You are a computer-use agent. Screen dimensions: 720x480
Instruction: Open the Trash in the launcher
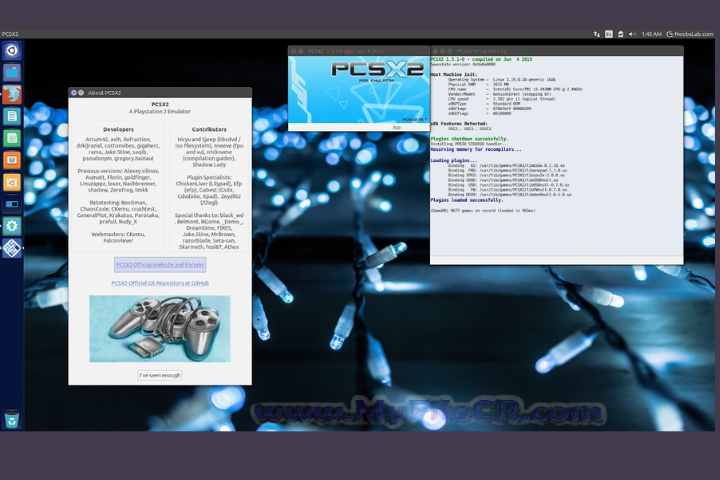pos(12,419)
